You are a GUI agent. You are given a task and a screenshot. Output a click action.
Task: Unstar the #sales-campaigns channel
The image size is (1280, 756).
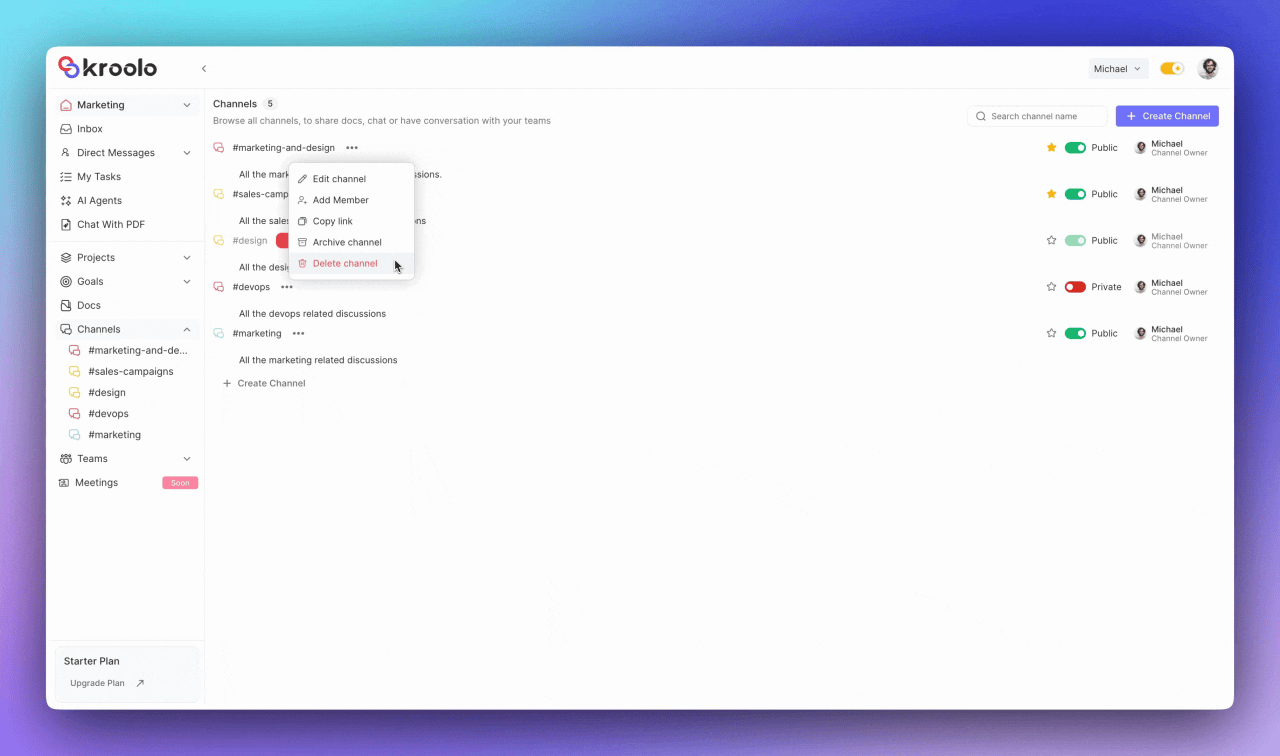coord(1051,194)
